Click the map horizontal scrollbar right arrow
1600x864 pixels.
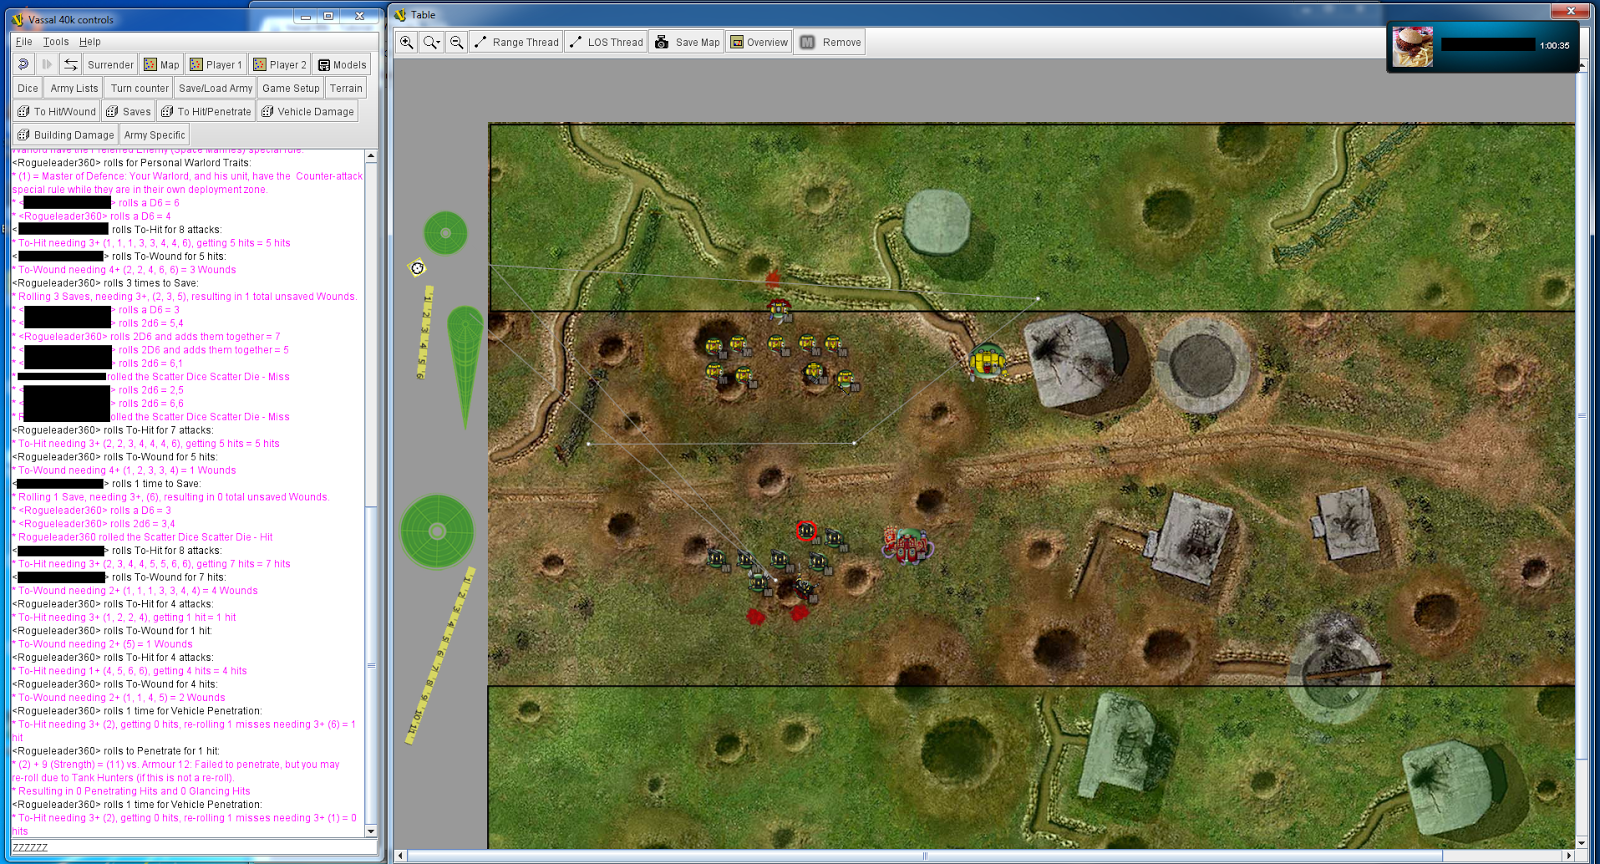[1569, 855]
